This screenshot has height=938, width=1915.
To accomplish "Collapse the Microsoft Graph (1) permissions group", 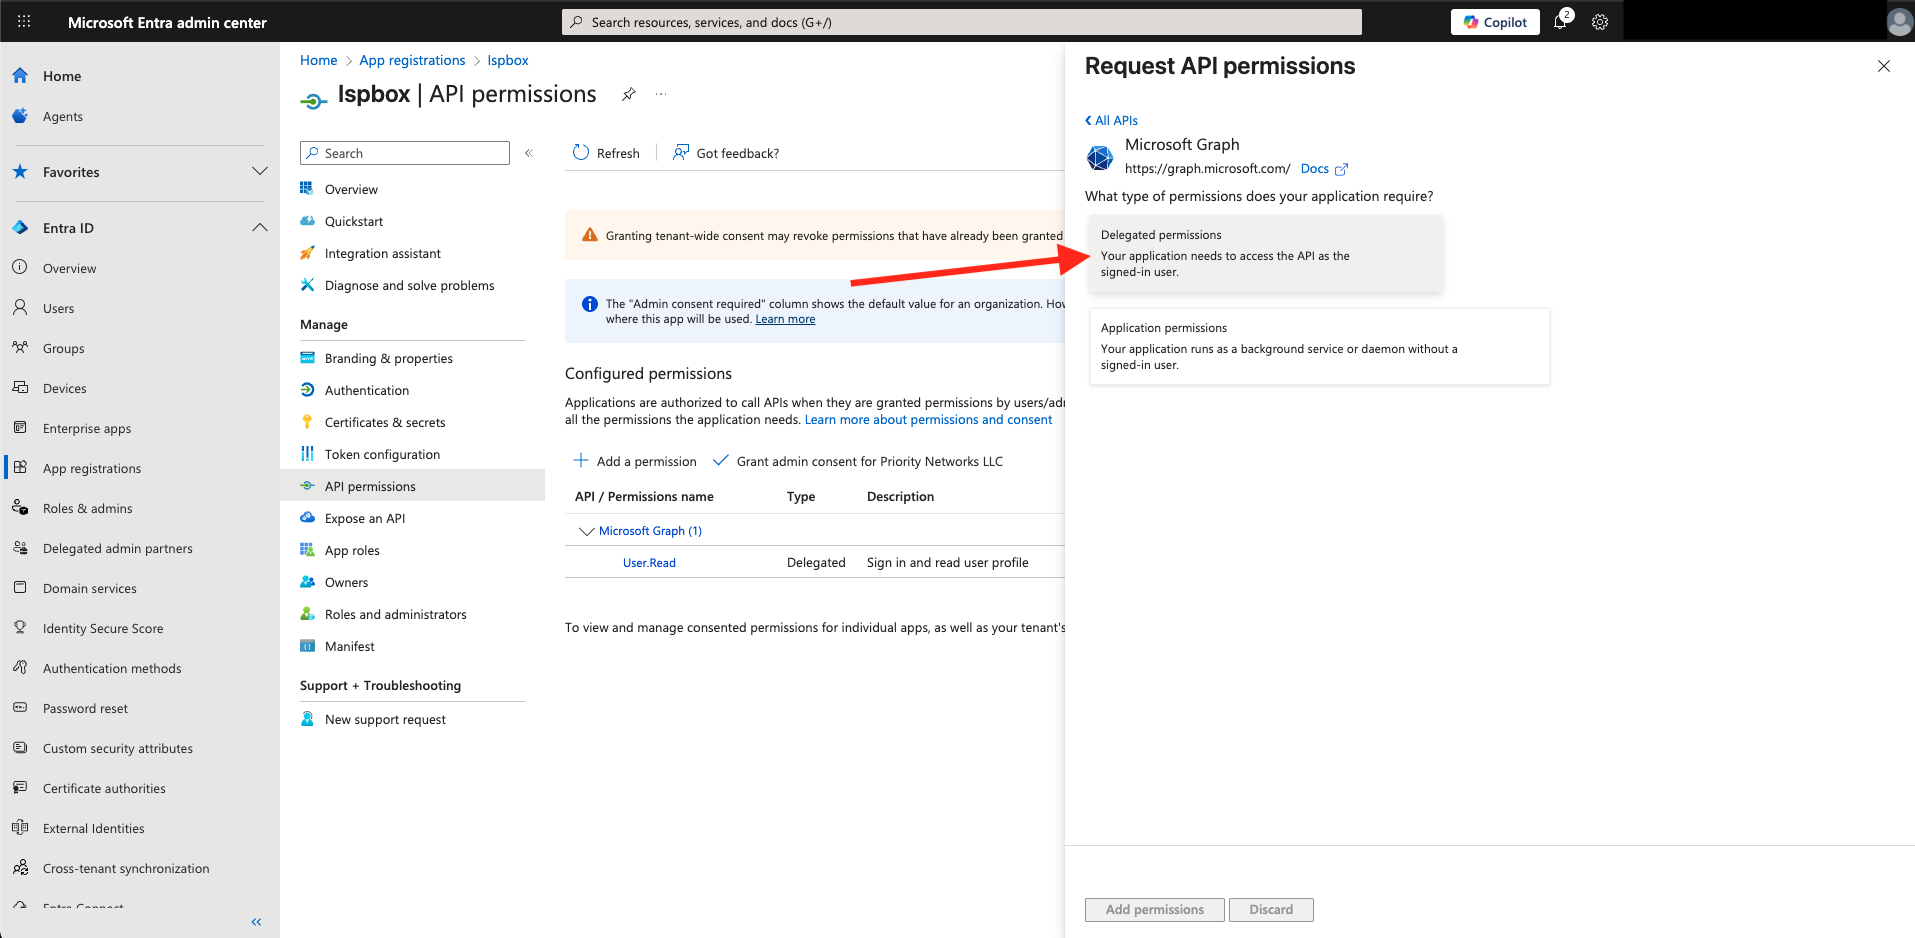I will coord(587,531).
